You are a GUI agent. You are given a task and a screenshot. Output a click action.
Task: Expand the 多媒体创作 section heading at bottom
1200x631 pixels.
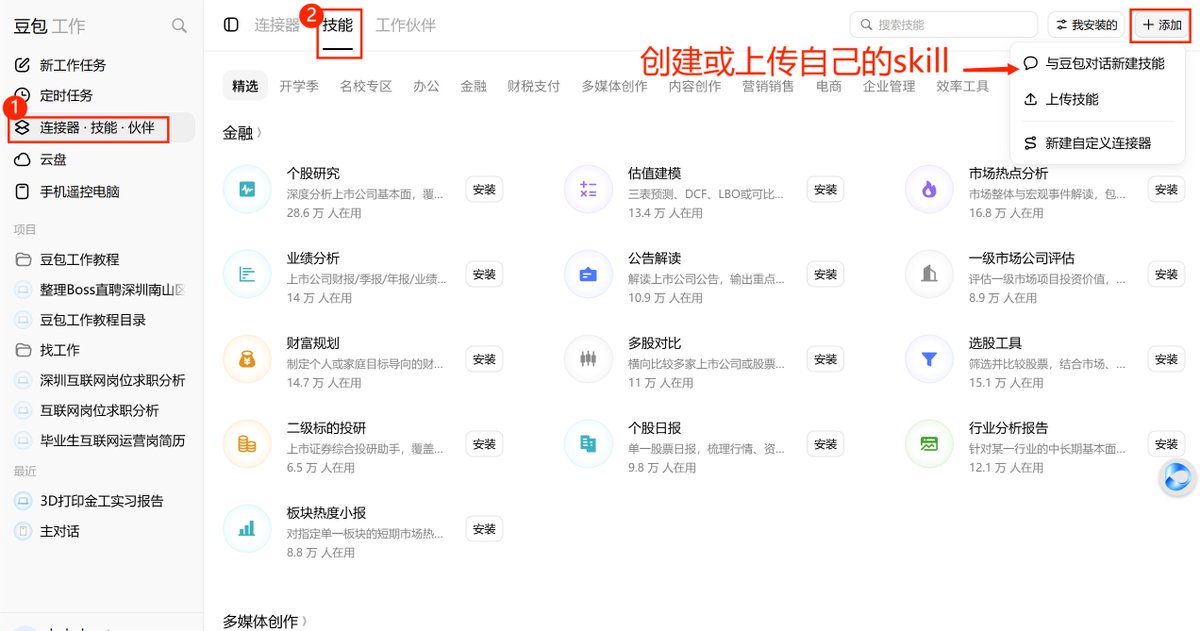[265, 621]
